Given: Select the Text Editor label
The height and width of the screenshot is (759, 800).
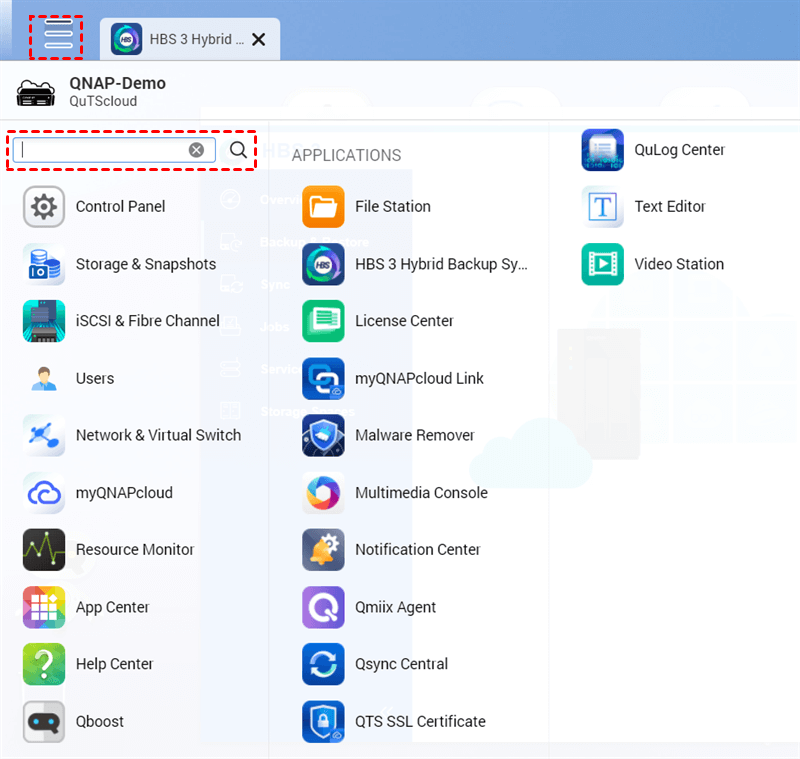Looking at the screenshot, I should [670, 207].
